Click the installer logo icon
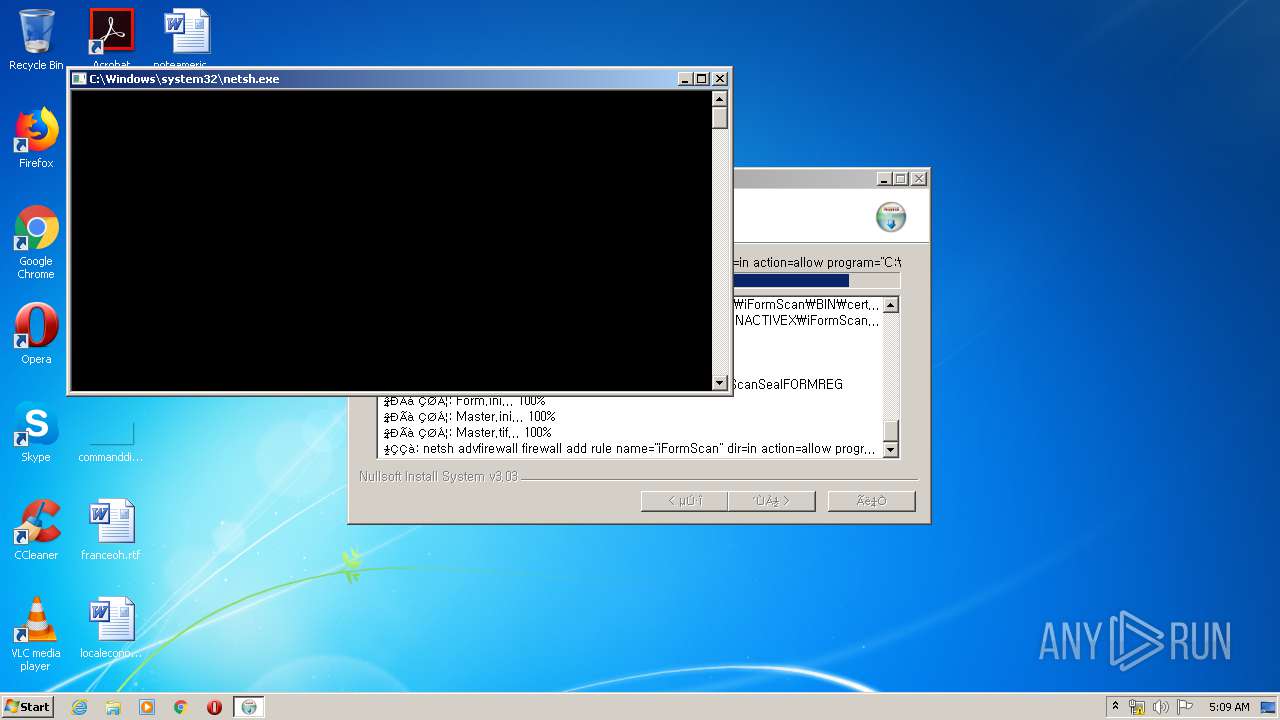The width and height of the screenshot is (1280, 720). [891, 217]
